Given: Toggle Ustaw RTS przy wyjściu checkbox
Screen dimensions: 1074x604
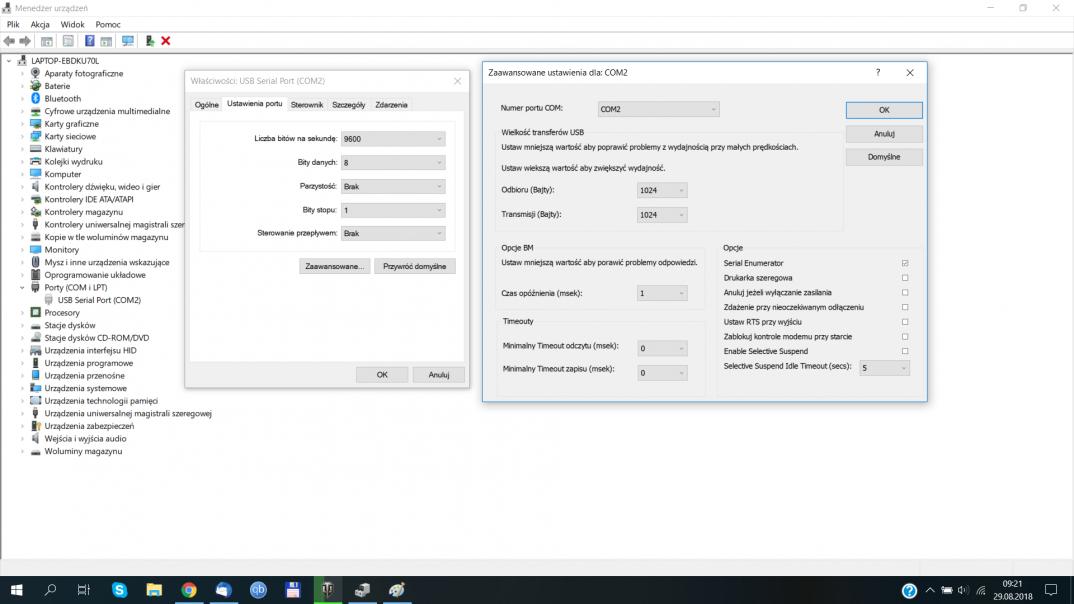Looking at the screenshot, I should (905, 322).
